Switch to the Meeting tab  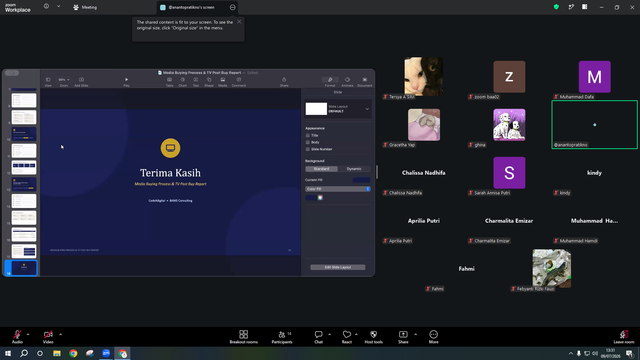pyautogui.click(x=85, y=7)
